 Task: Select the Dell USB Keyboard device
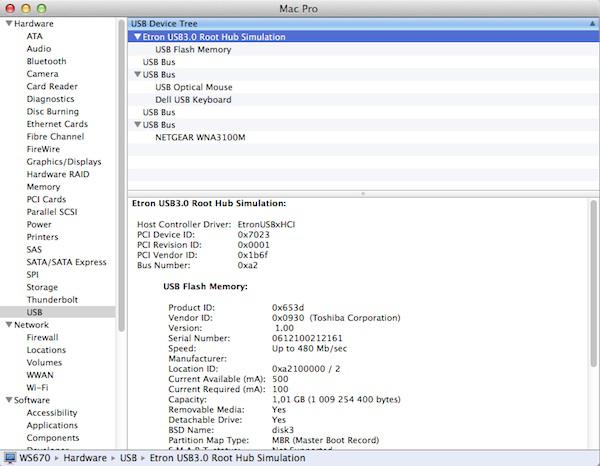(x=193, y=100)
